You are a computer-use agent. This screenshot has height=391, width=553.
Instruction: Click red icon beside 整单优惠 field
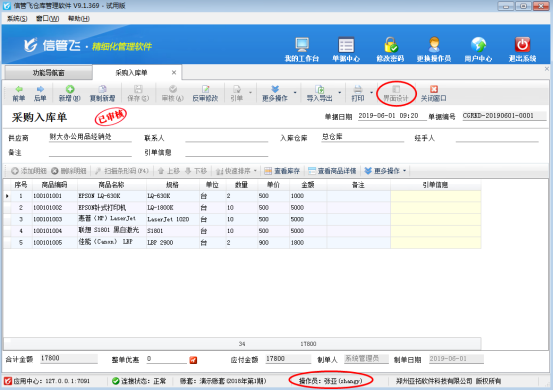(193, 360)
